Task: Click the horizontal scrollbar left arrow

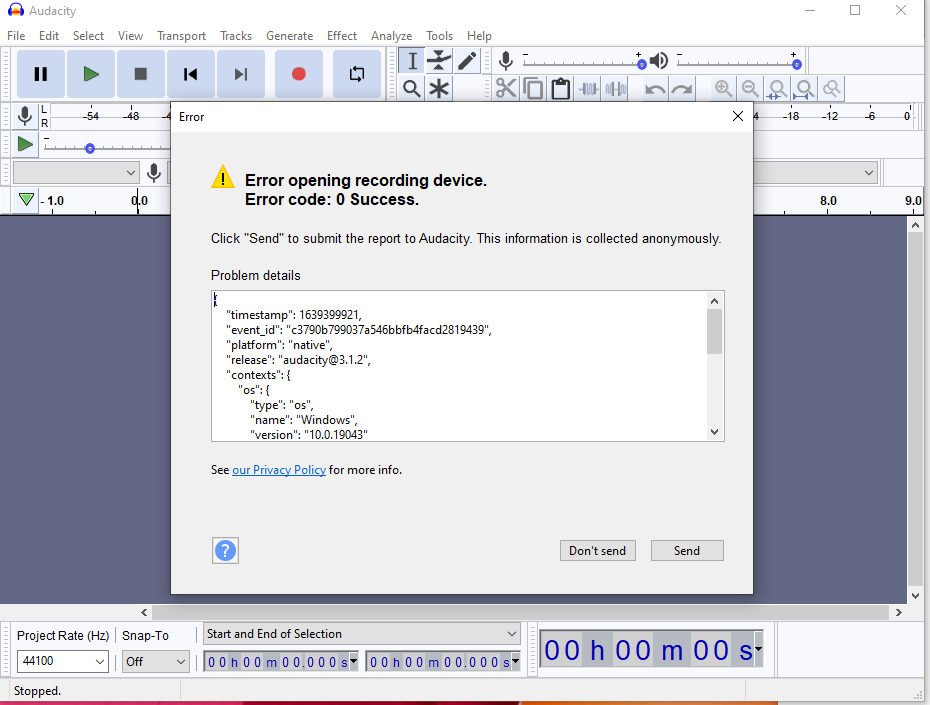Action: pyautogui.click(x=144, y=613)
